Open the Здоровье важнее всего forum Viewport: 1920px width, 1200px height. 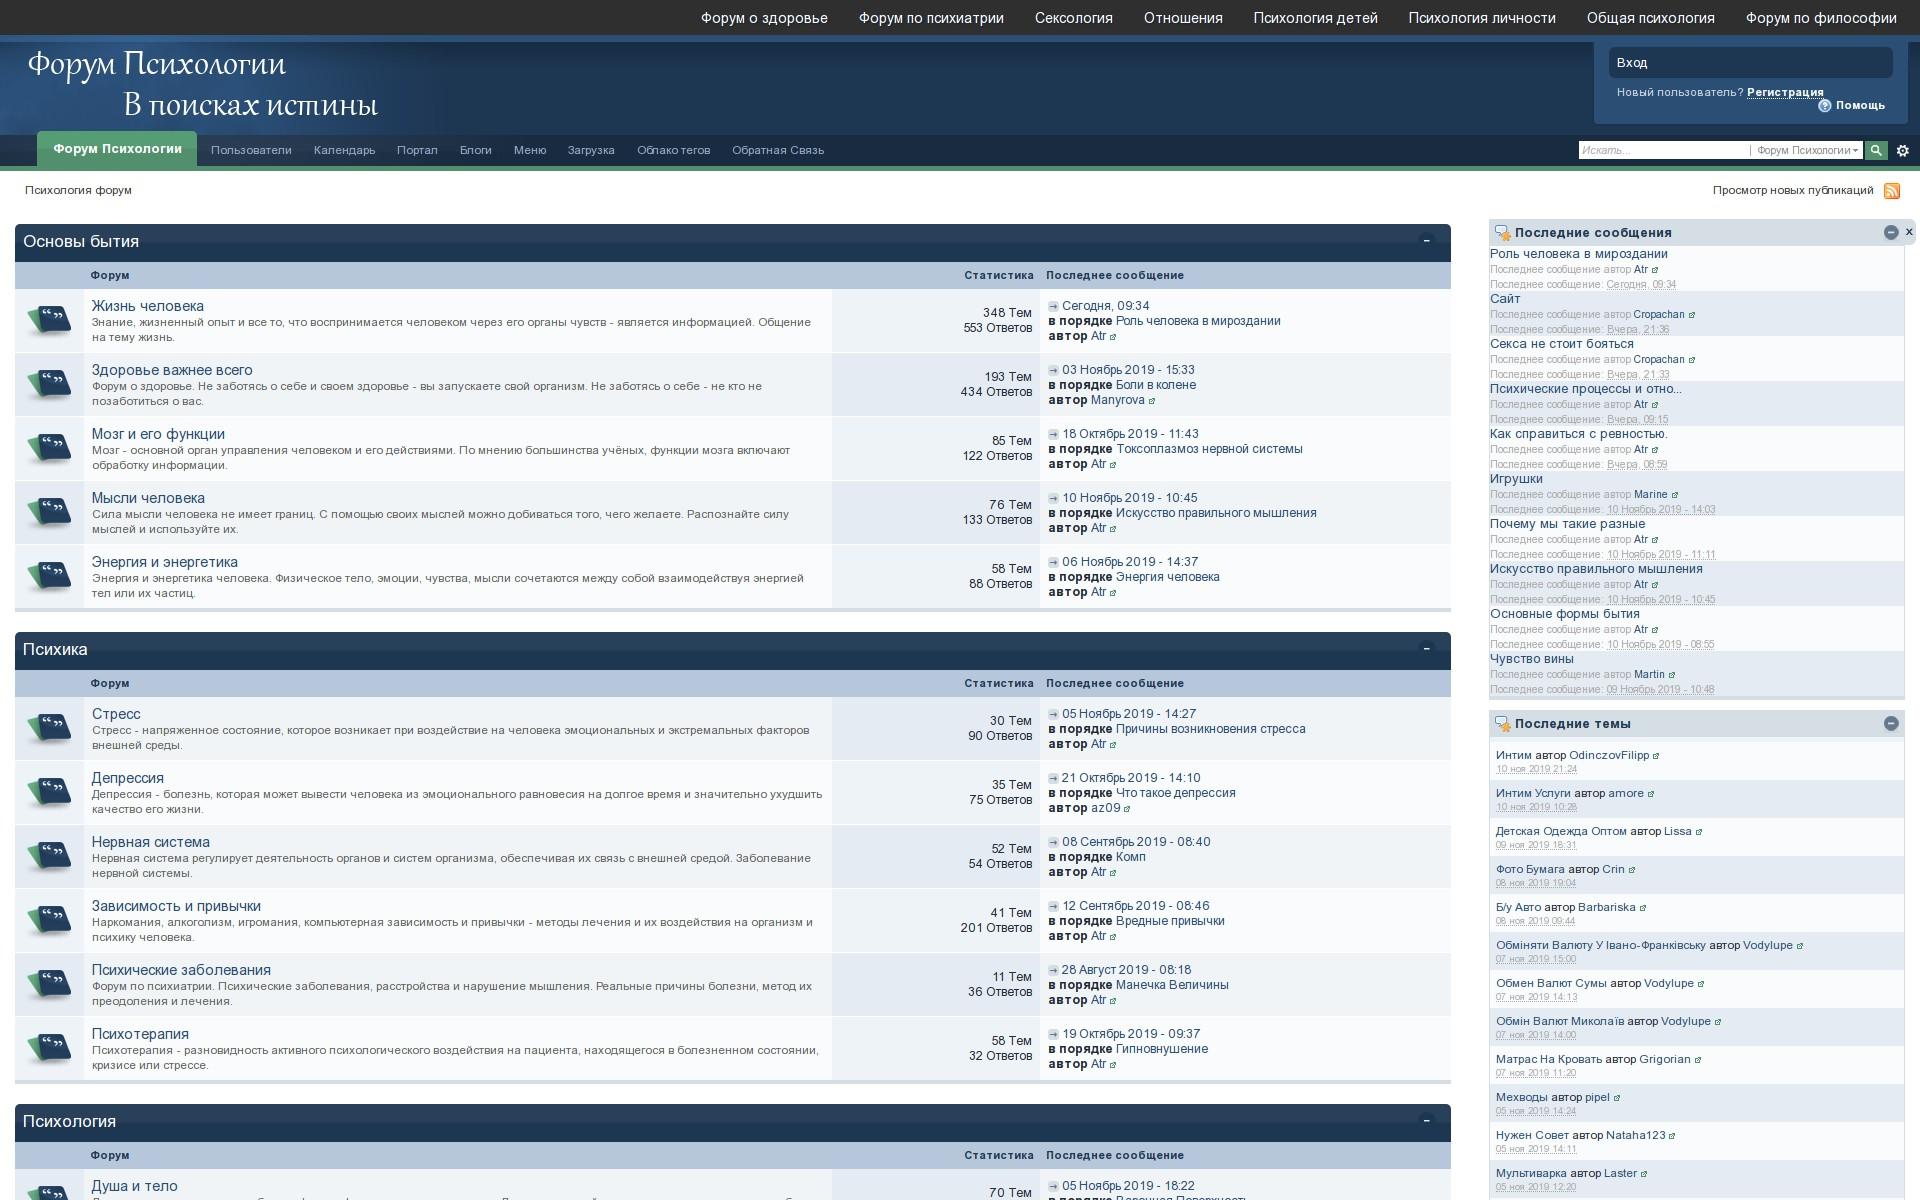(172, 370)
